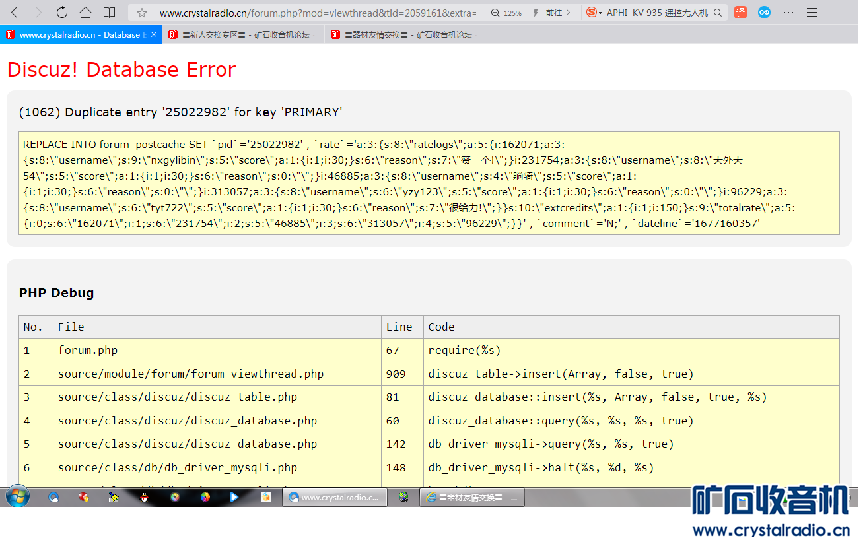Image resolution: width=858 pixels, height=543 pixels.
Task: Go to browser home page icon
Action: pos(86,13)
